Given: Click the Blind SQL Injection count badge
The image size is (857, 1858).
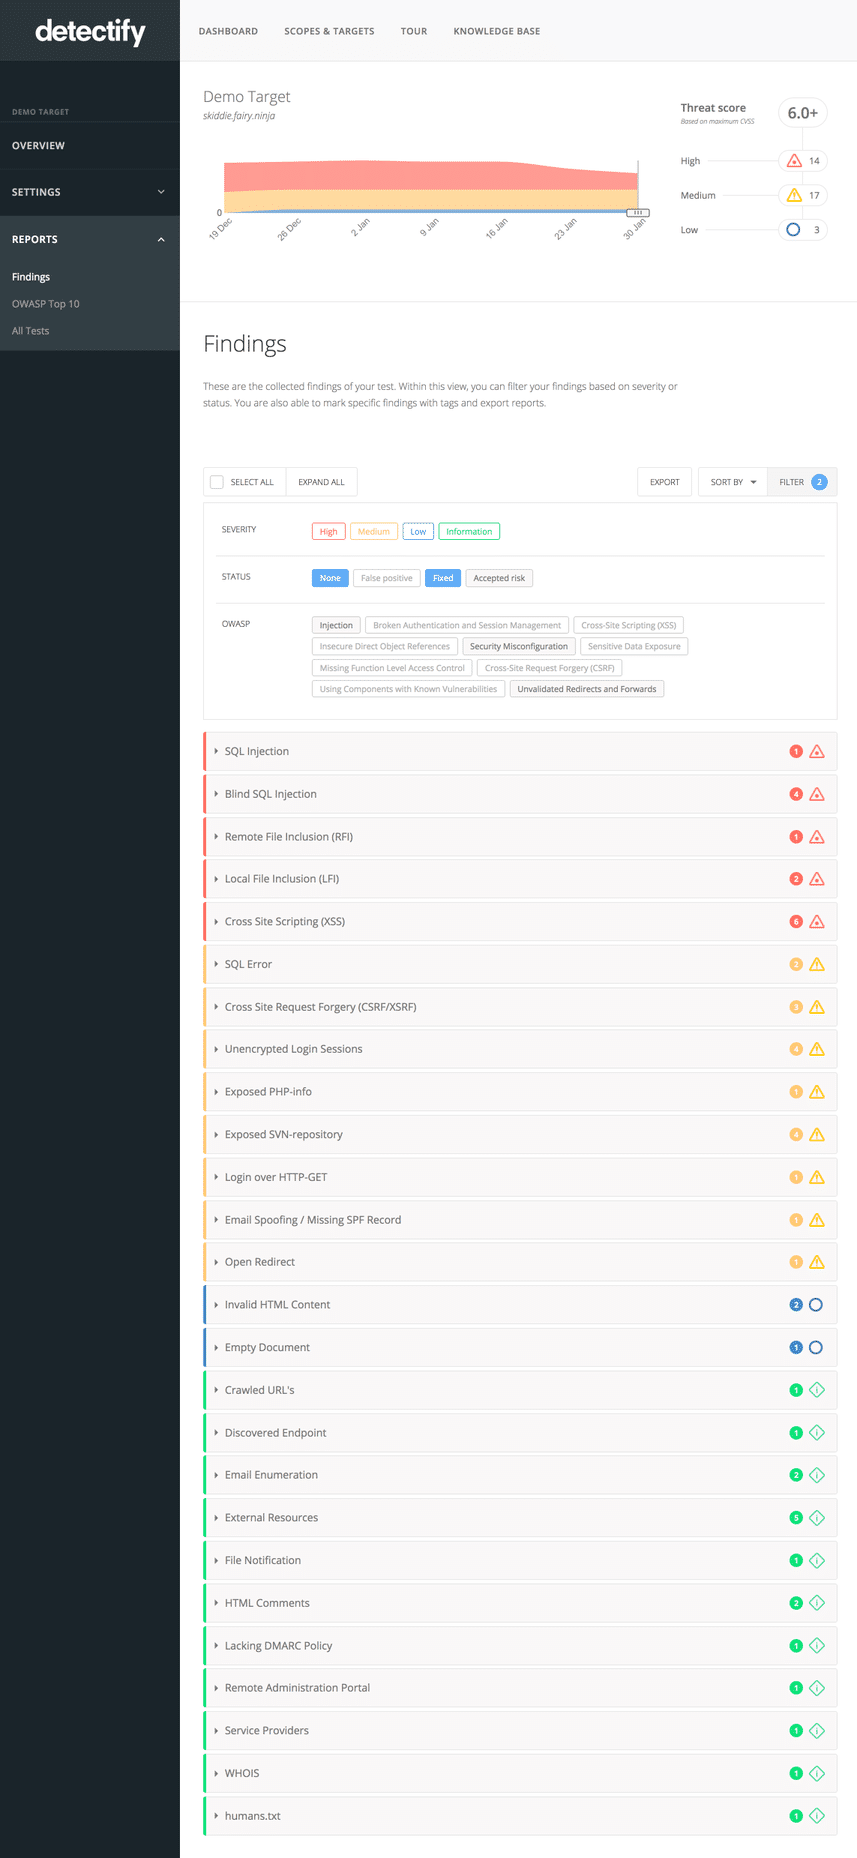Looking at the screenshot, I should coord(796,794).
